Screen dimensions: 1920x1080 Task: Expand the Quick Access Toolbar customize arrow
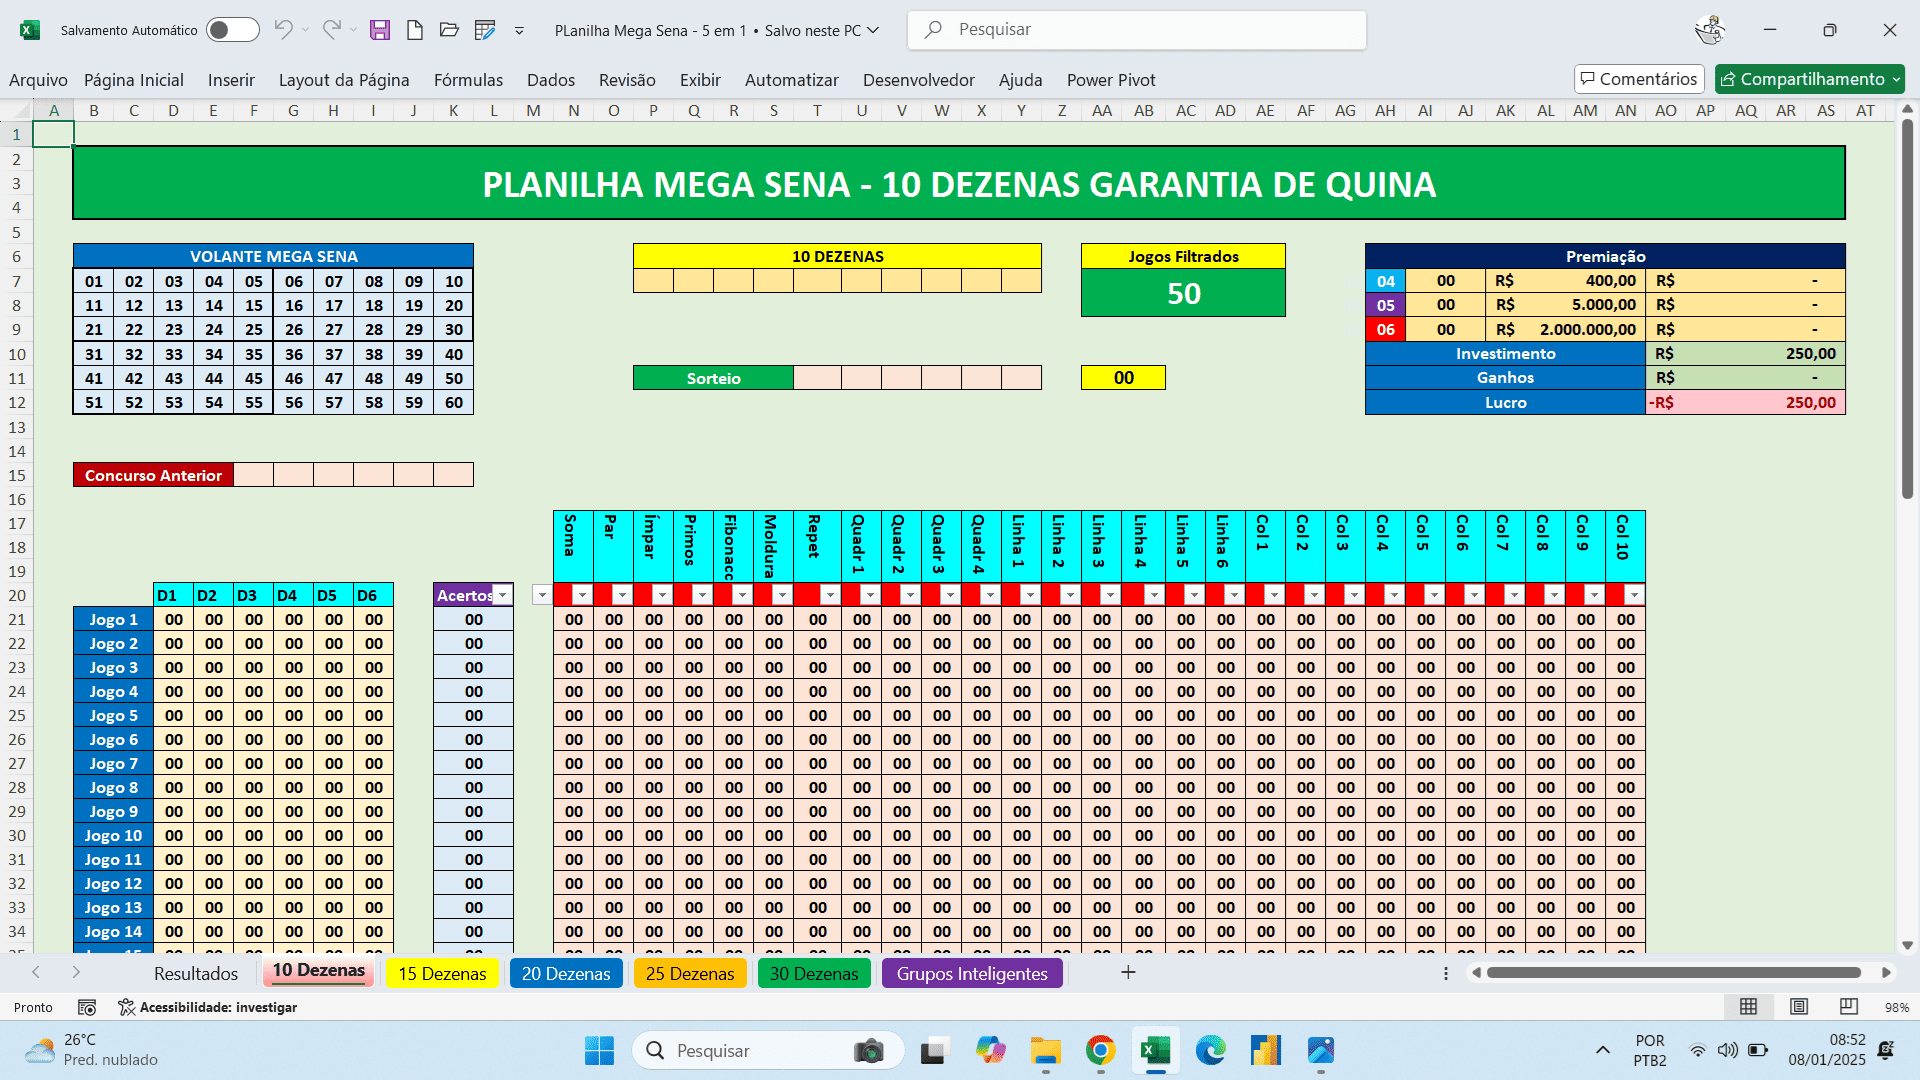(x=519, y=31)
